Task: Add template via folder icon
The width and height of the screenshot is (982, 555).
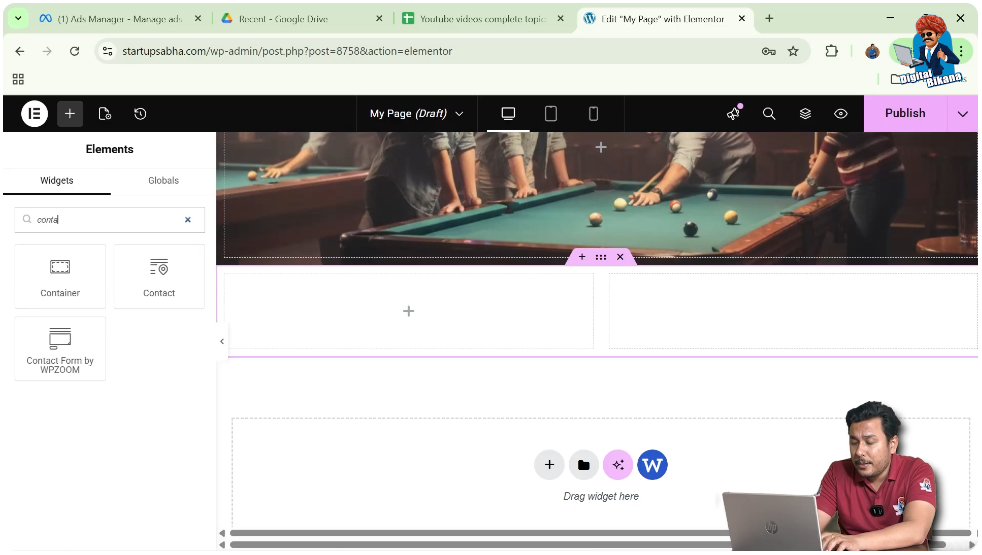Action: [x=583, y=465]
